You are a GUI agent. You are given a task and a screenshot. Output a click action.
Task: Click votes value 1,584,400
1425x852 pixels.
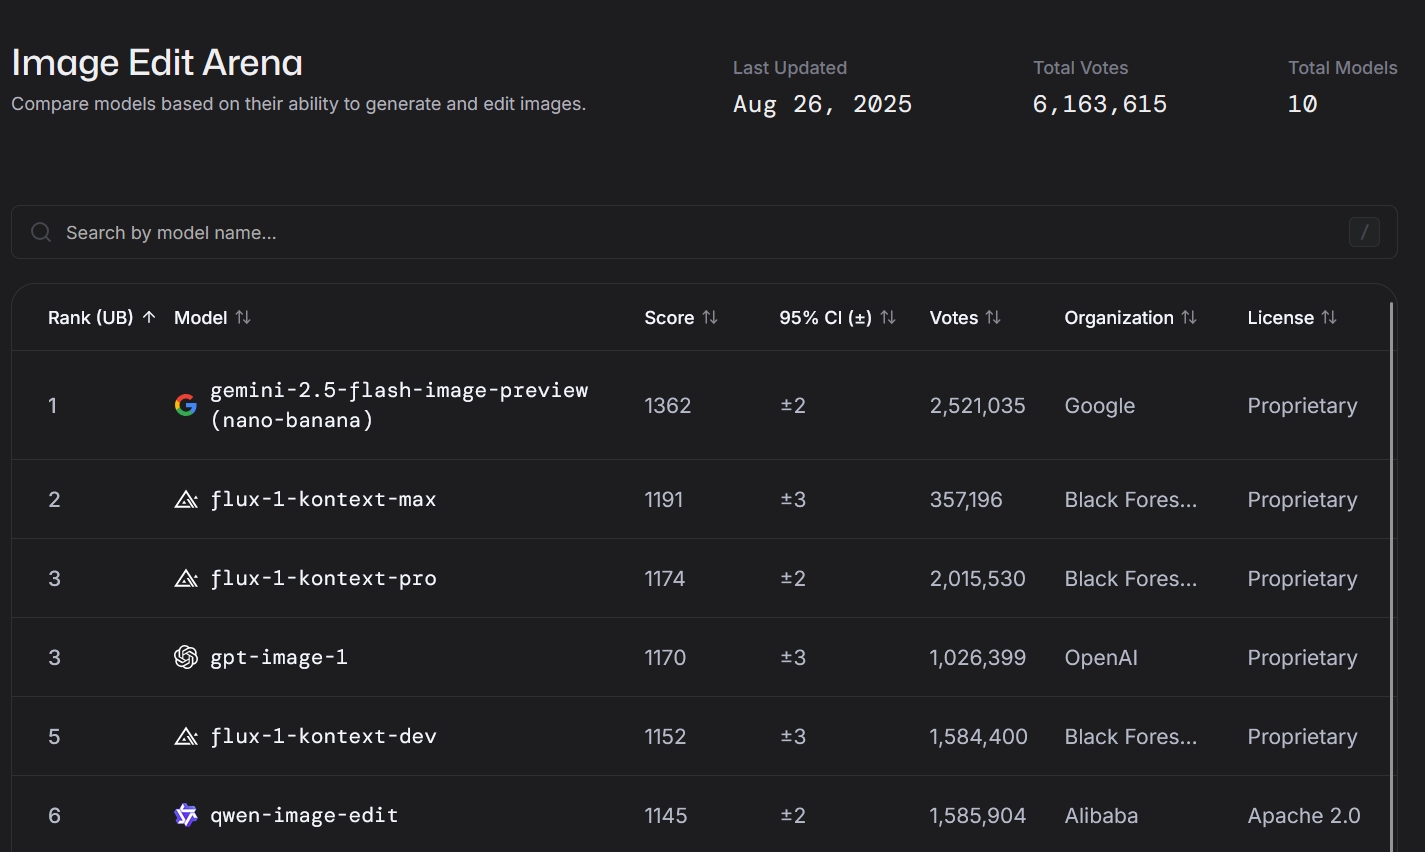[x=978, y=736]
